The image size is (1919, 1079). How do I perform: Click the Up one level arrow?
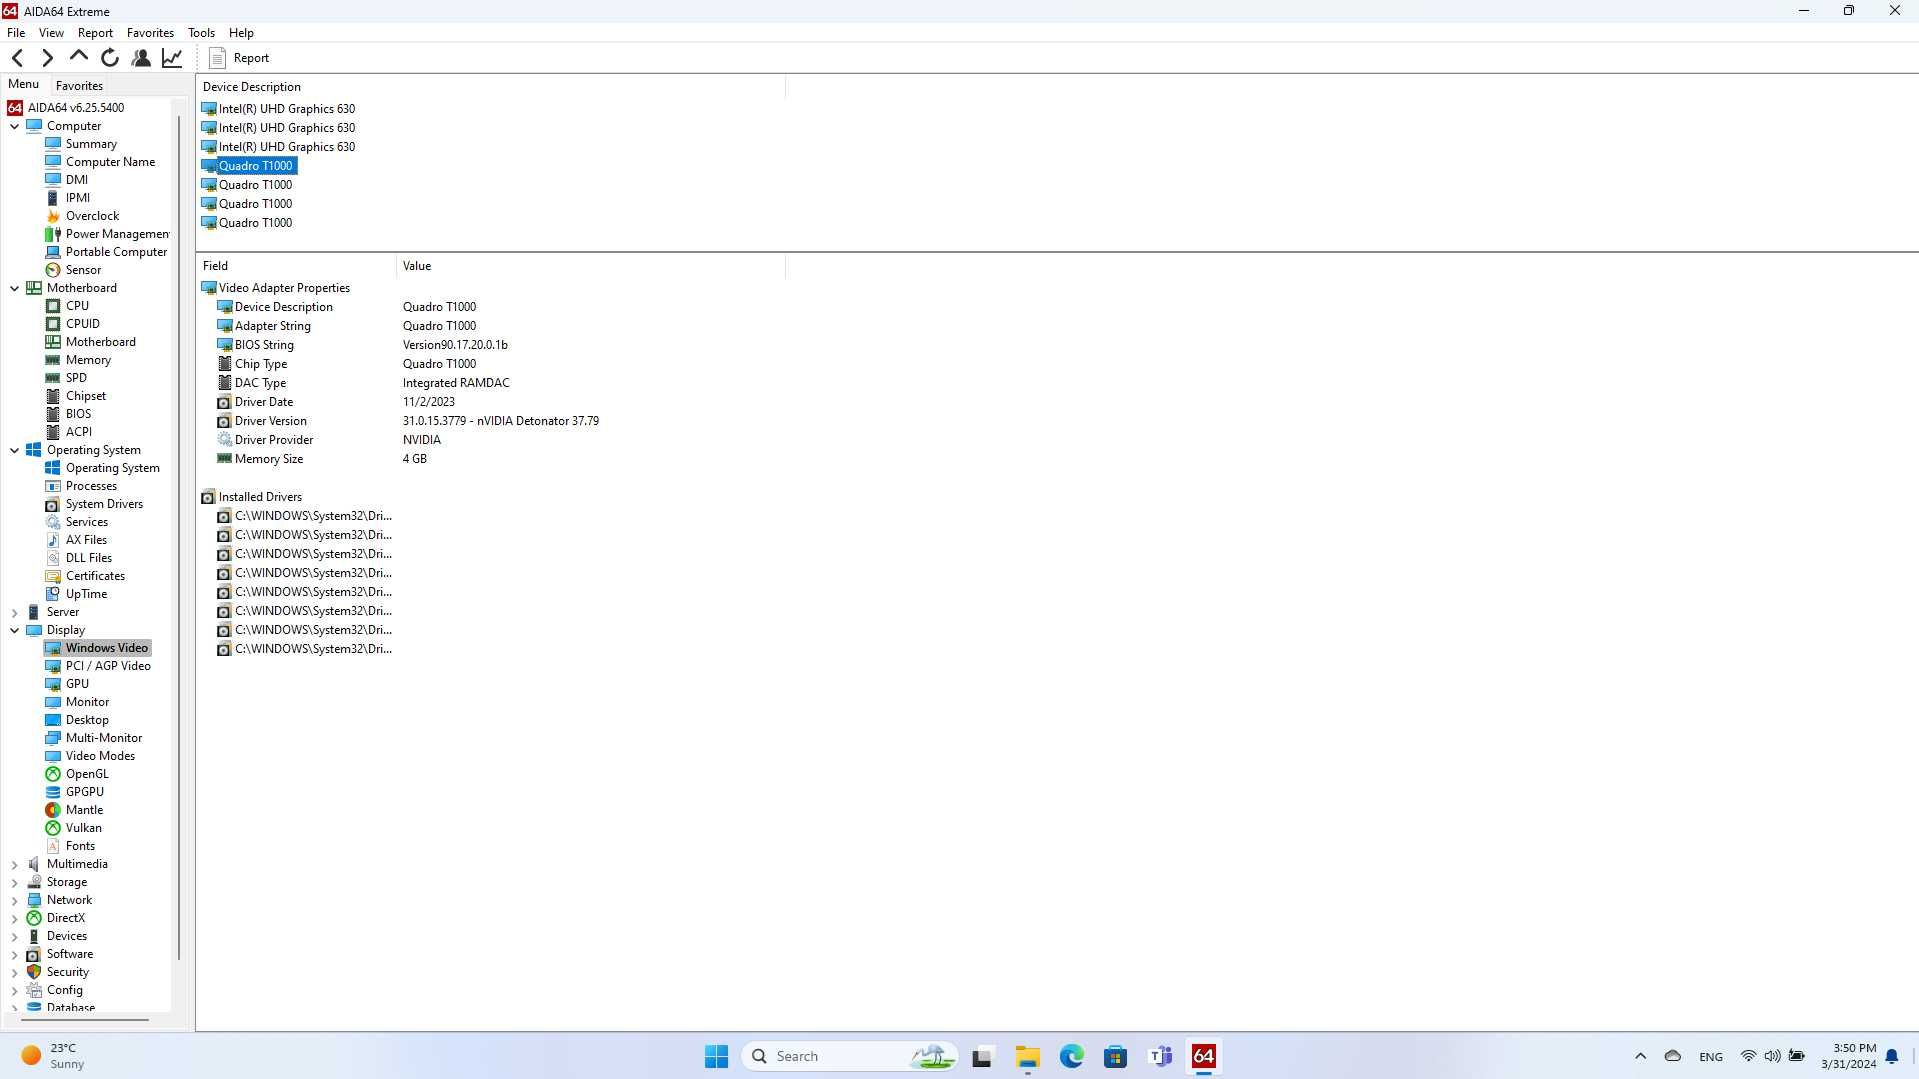tap(78, 58)
